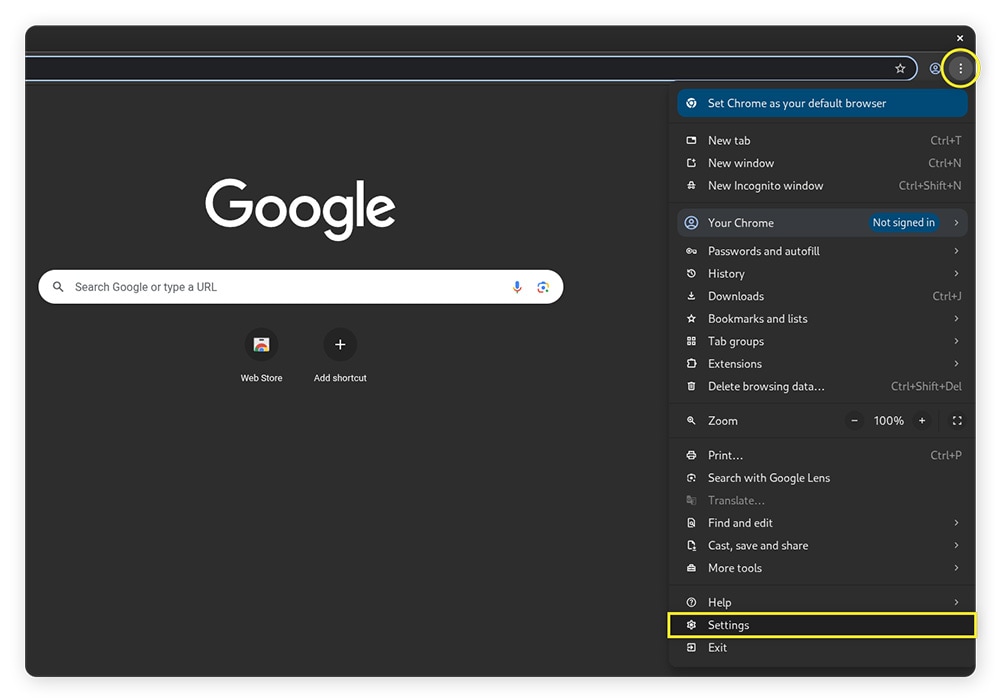The image size is (1000, 700).
Task: Bookmark this page with the star icon
Action: pos(900,68)
